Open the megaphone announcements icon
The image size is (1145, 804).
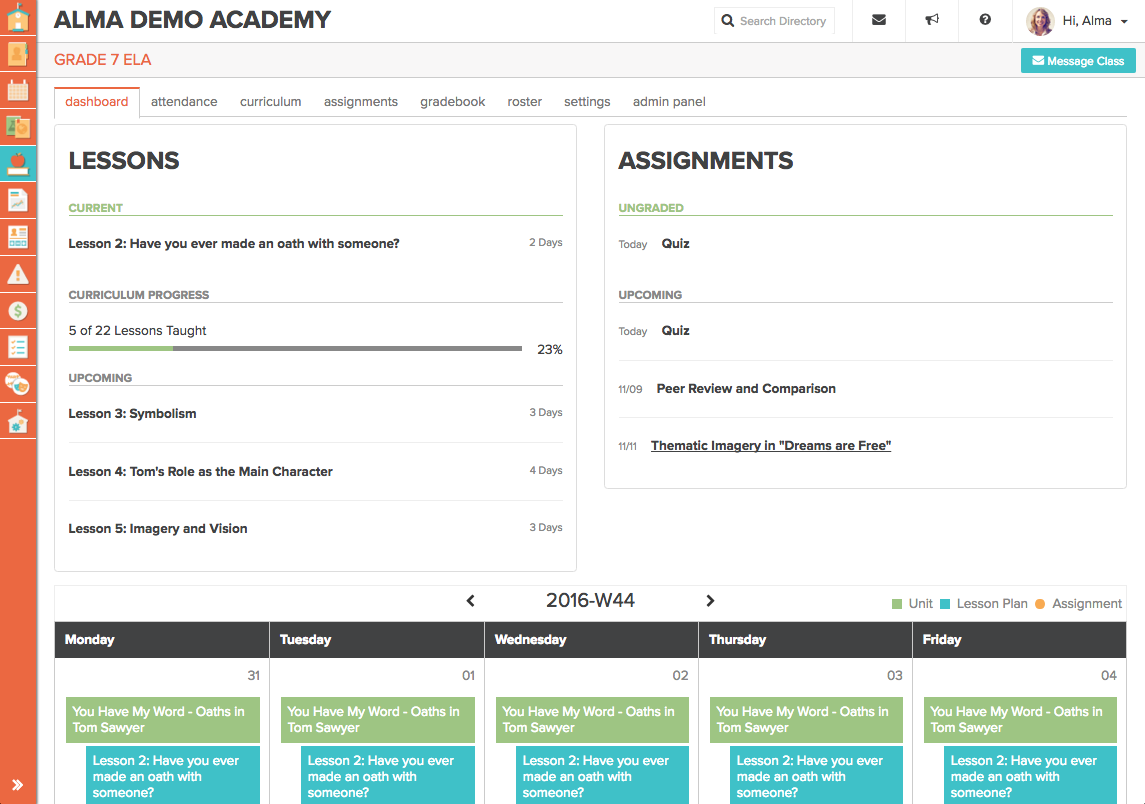click(x=931, y=20)
